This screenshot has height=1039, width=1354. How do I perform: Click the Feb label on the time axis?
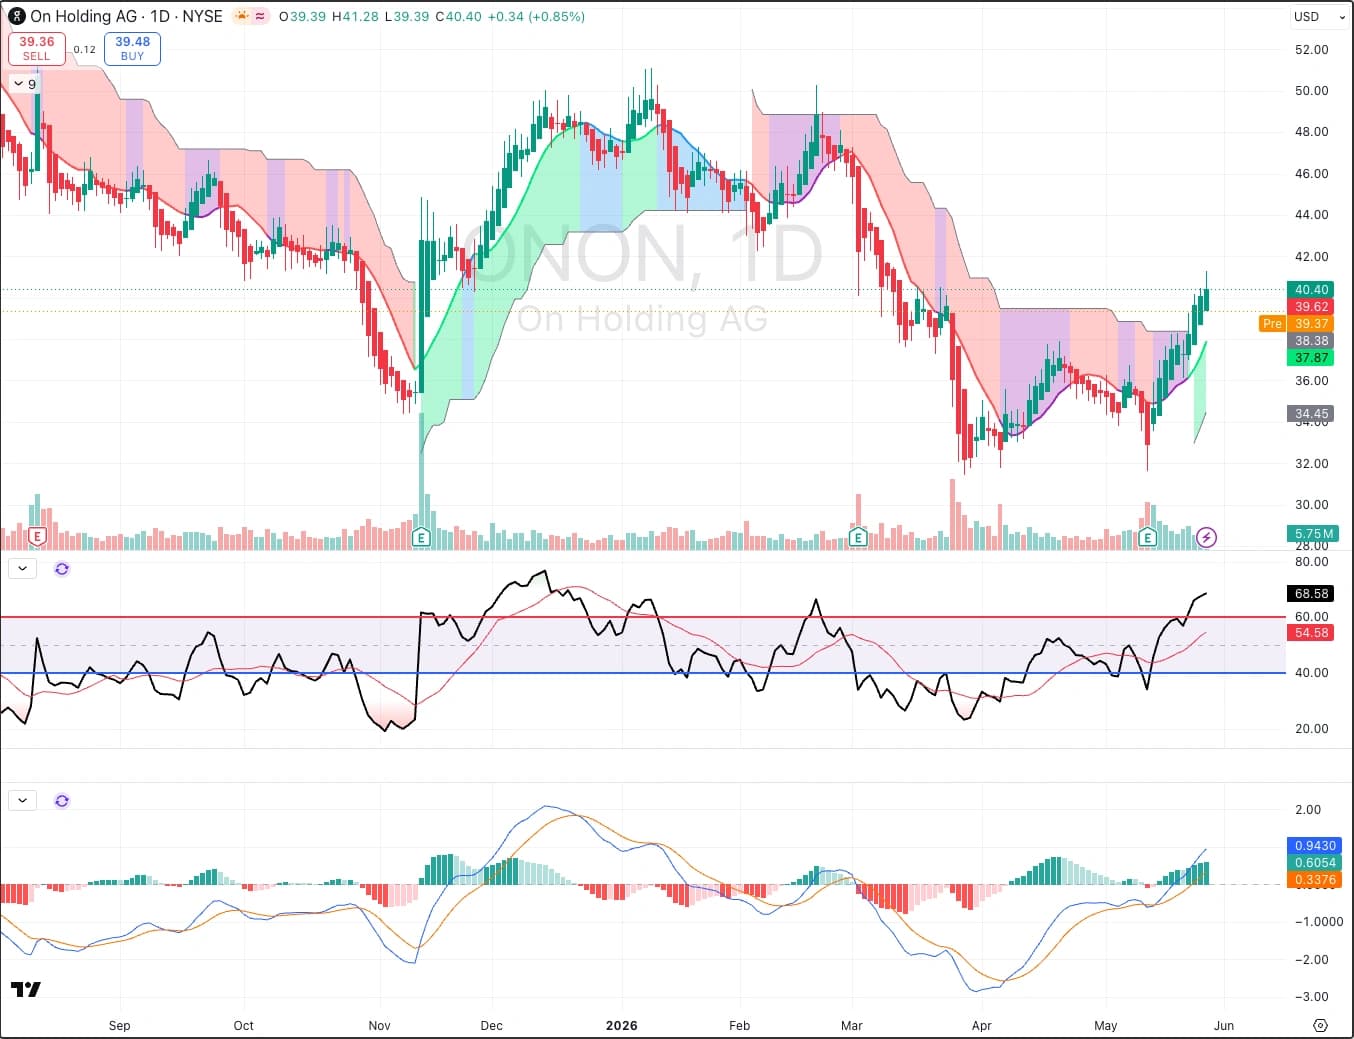(739, 1025)
